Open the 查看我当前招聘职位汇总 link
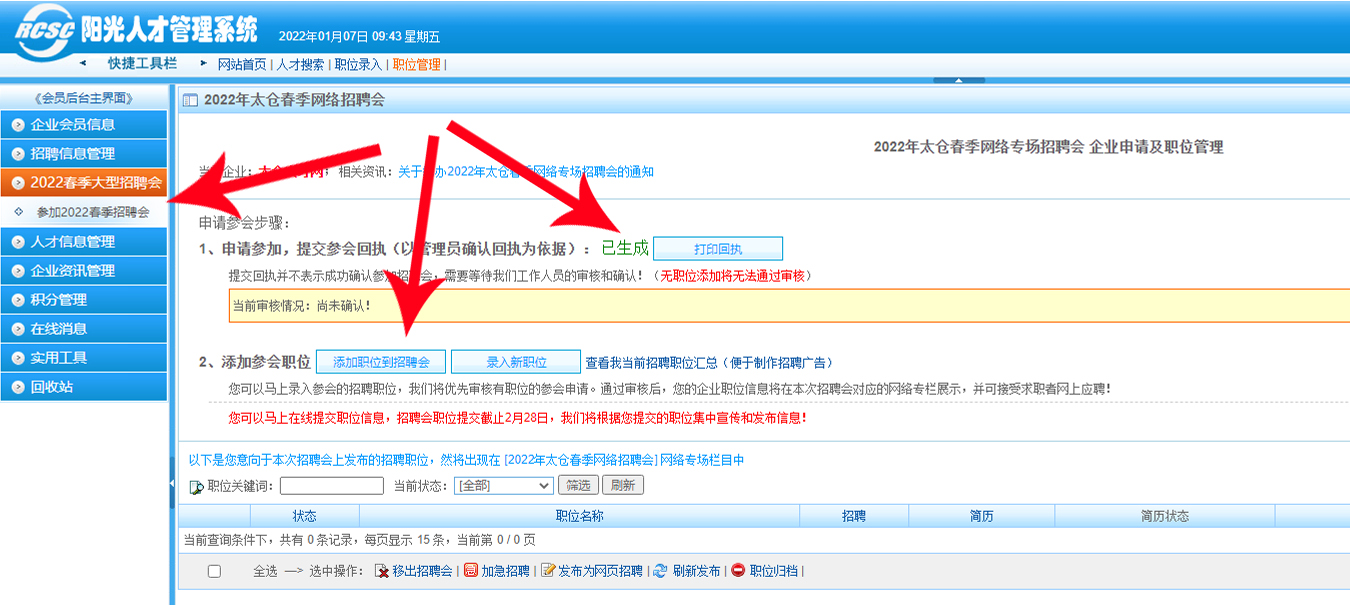Image resolution: width=1350 pixels, height=605 pixels. pyautogui.click(x=708, y=363)
